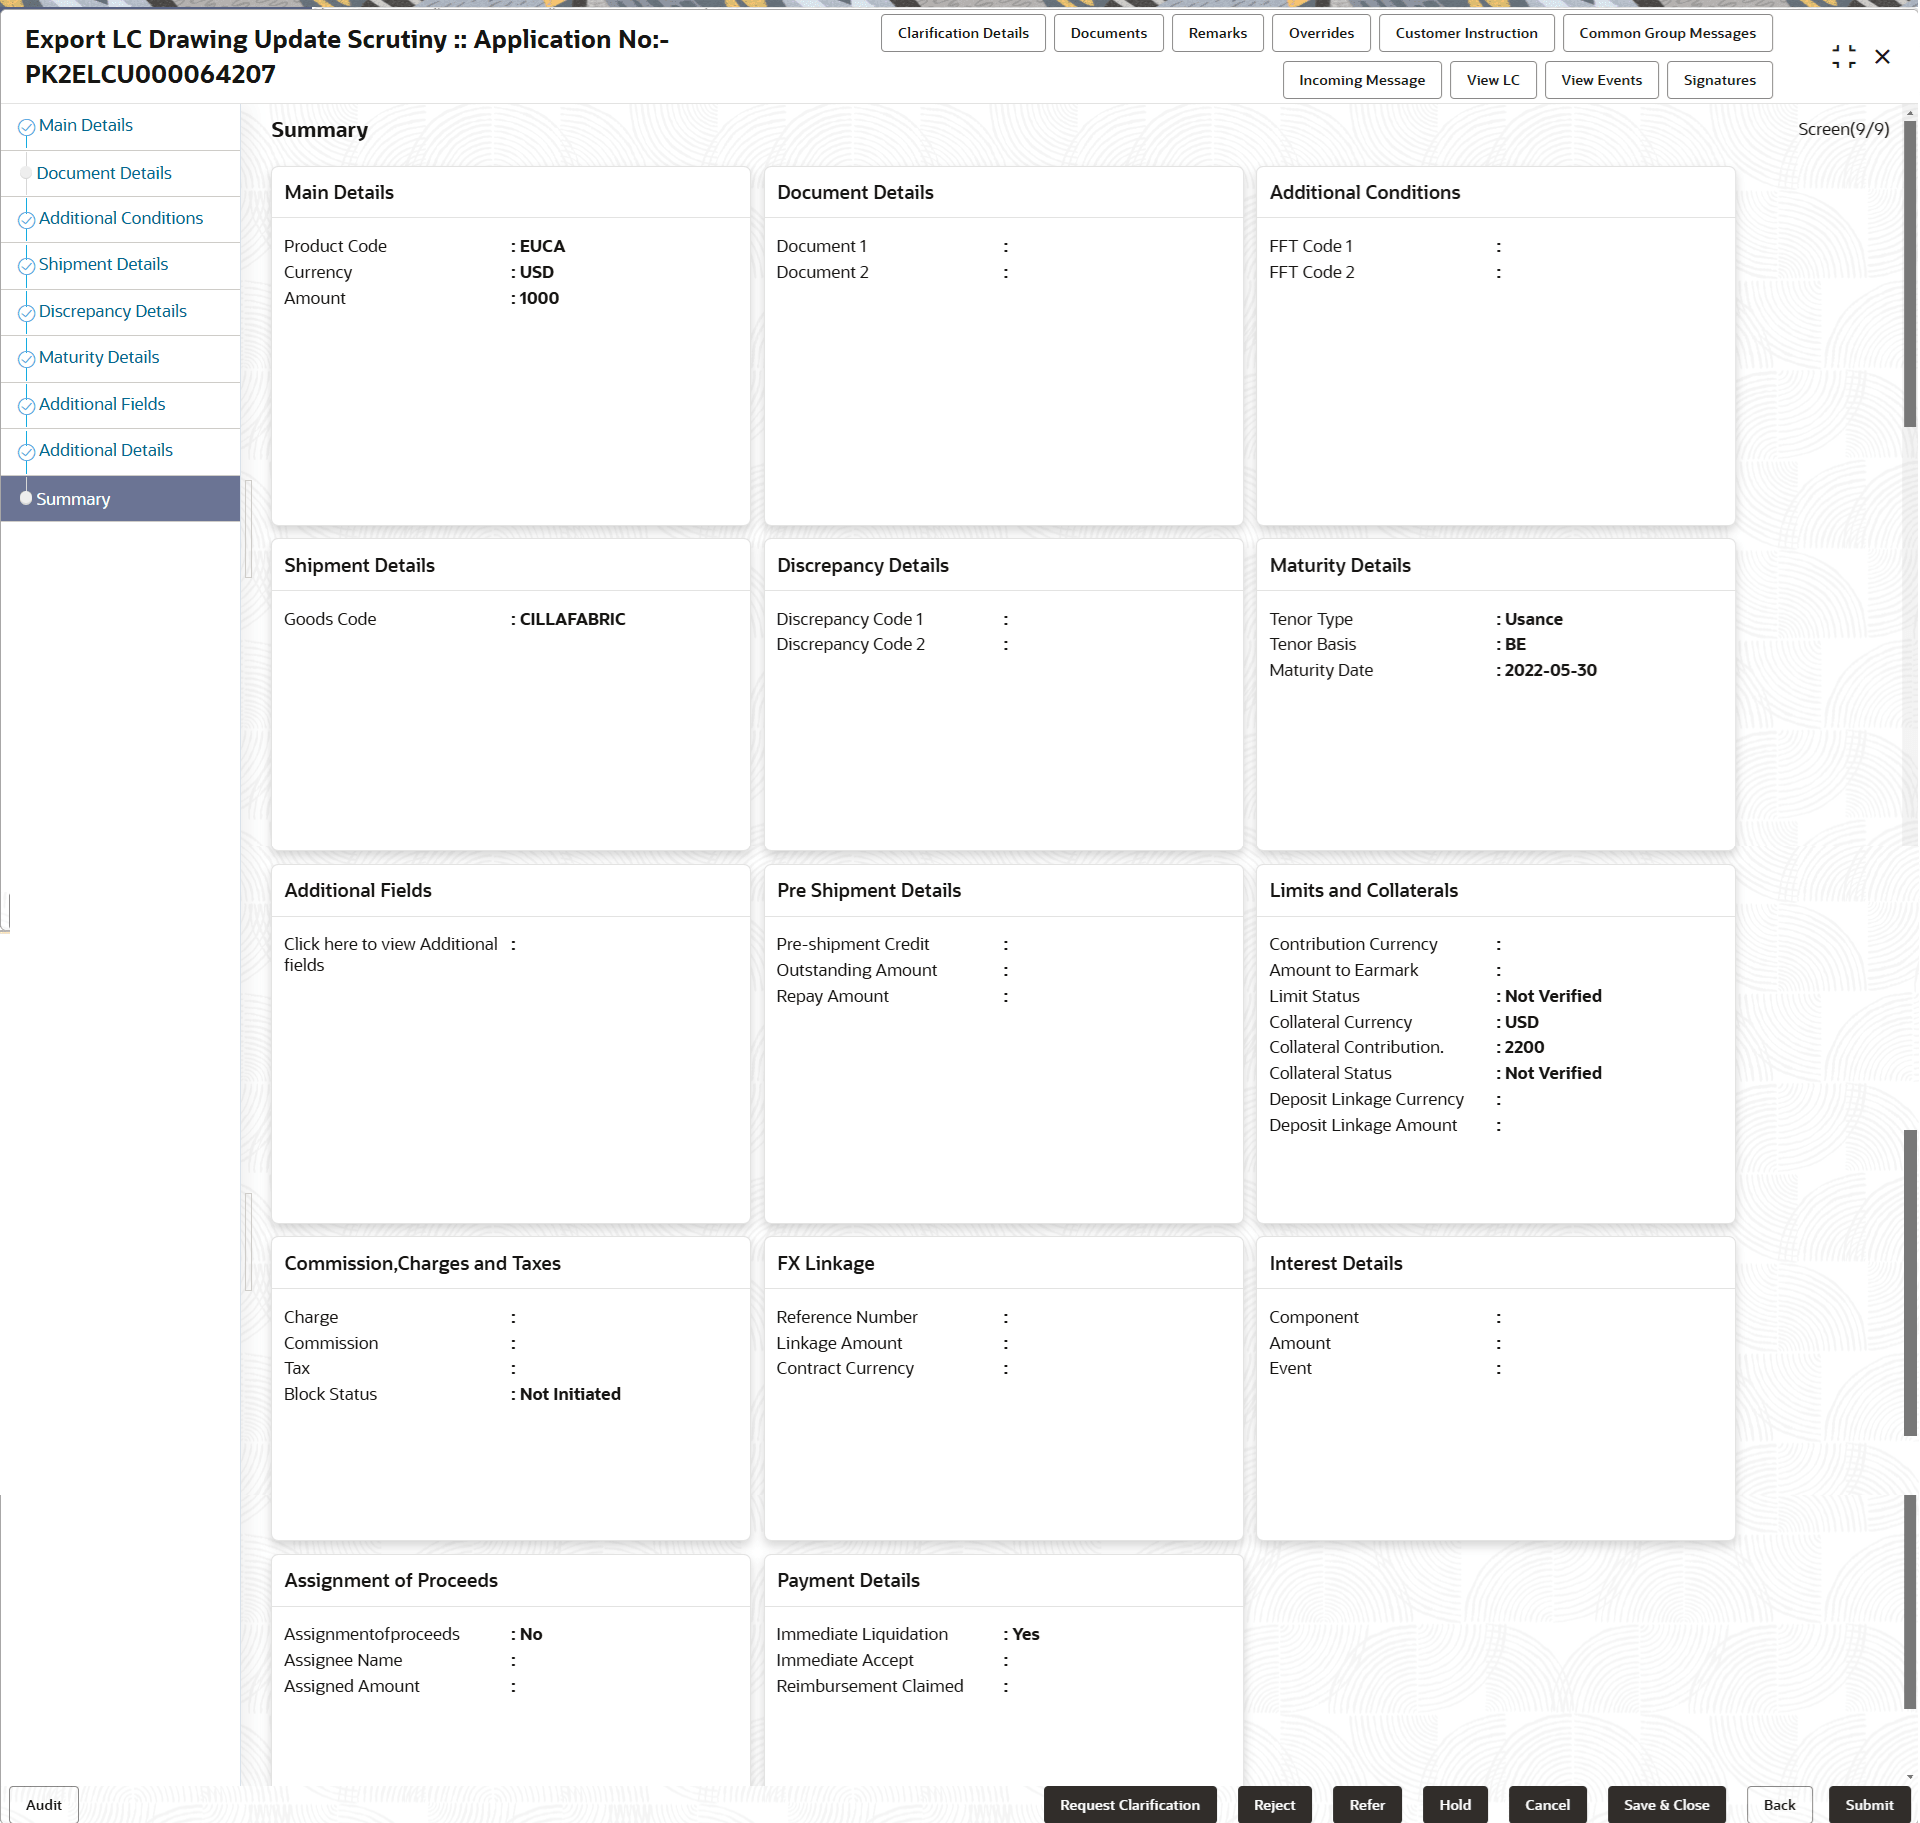
Task: View the attached Documents
Action: click(1108, 32)
